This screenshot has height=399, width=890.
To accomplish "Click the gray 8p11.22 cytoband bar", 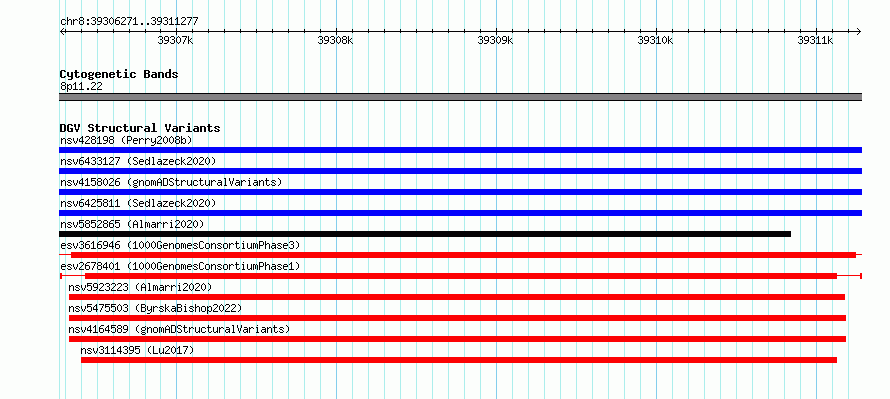I will tap(460, 97).
